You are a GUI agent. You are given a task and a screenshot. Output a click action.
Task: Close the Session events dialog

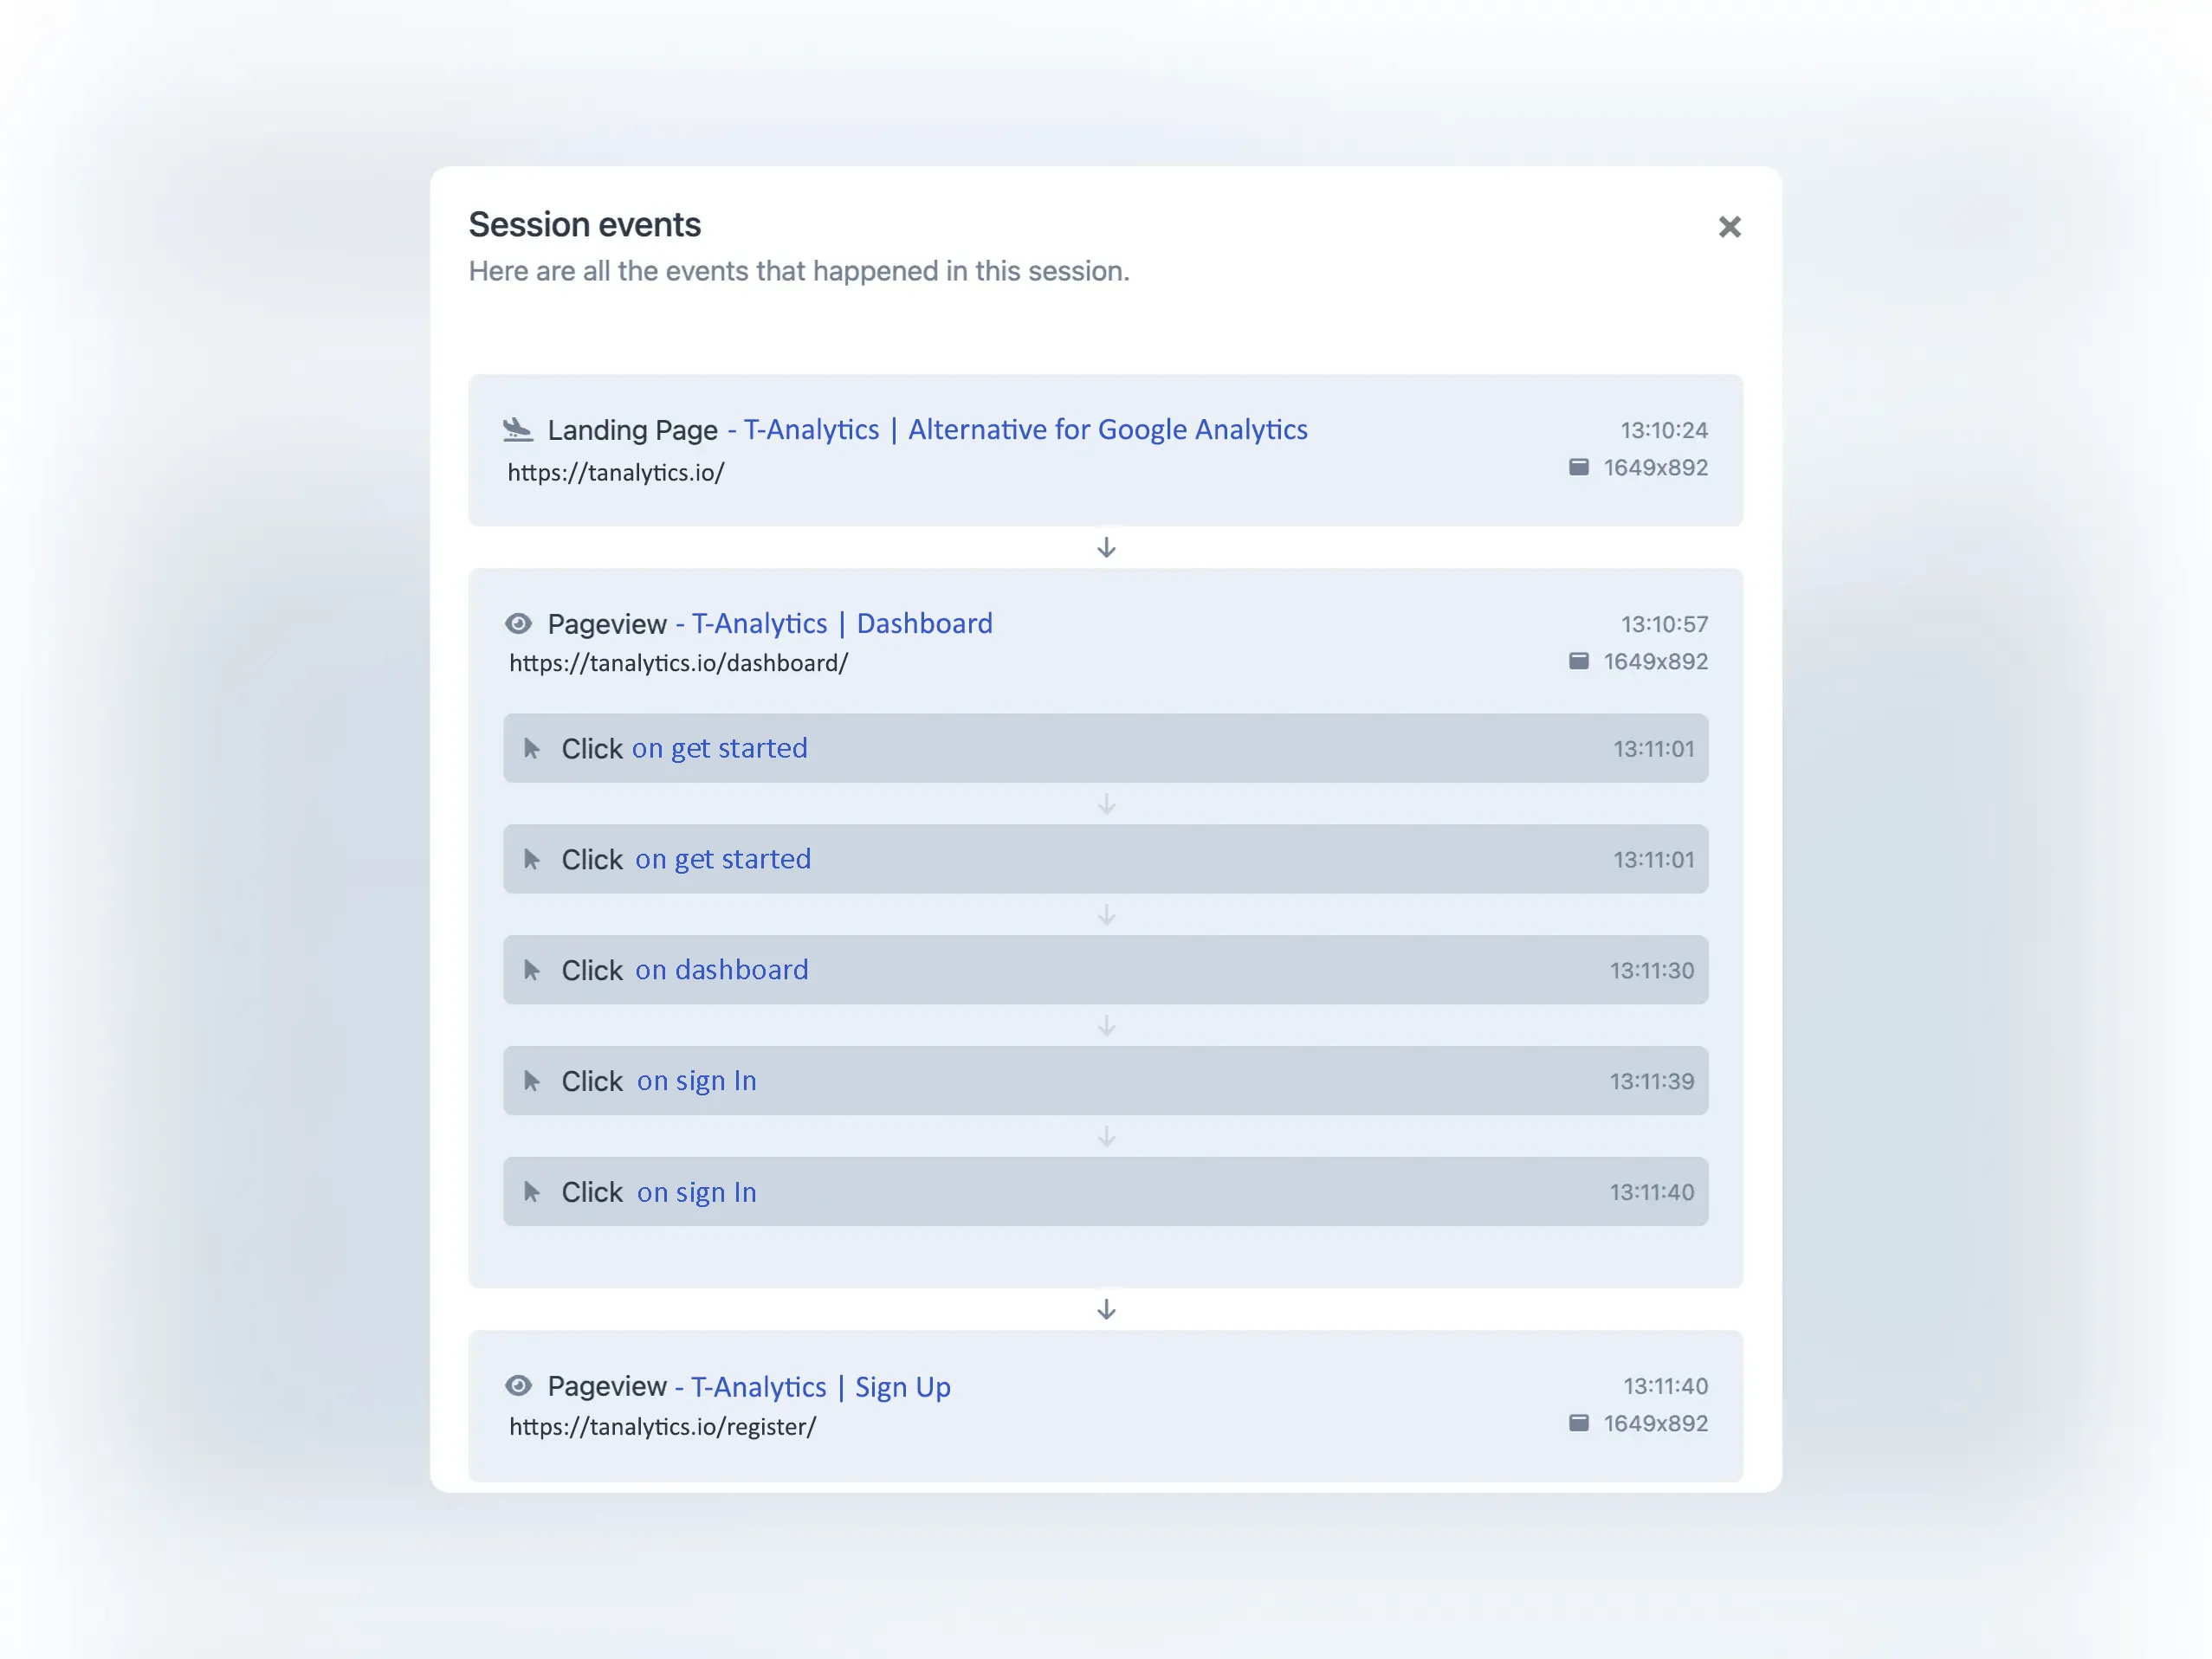(x=1729, y=226)
